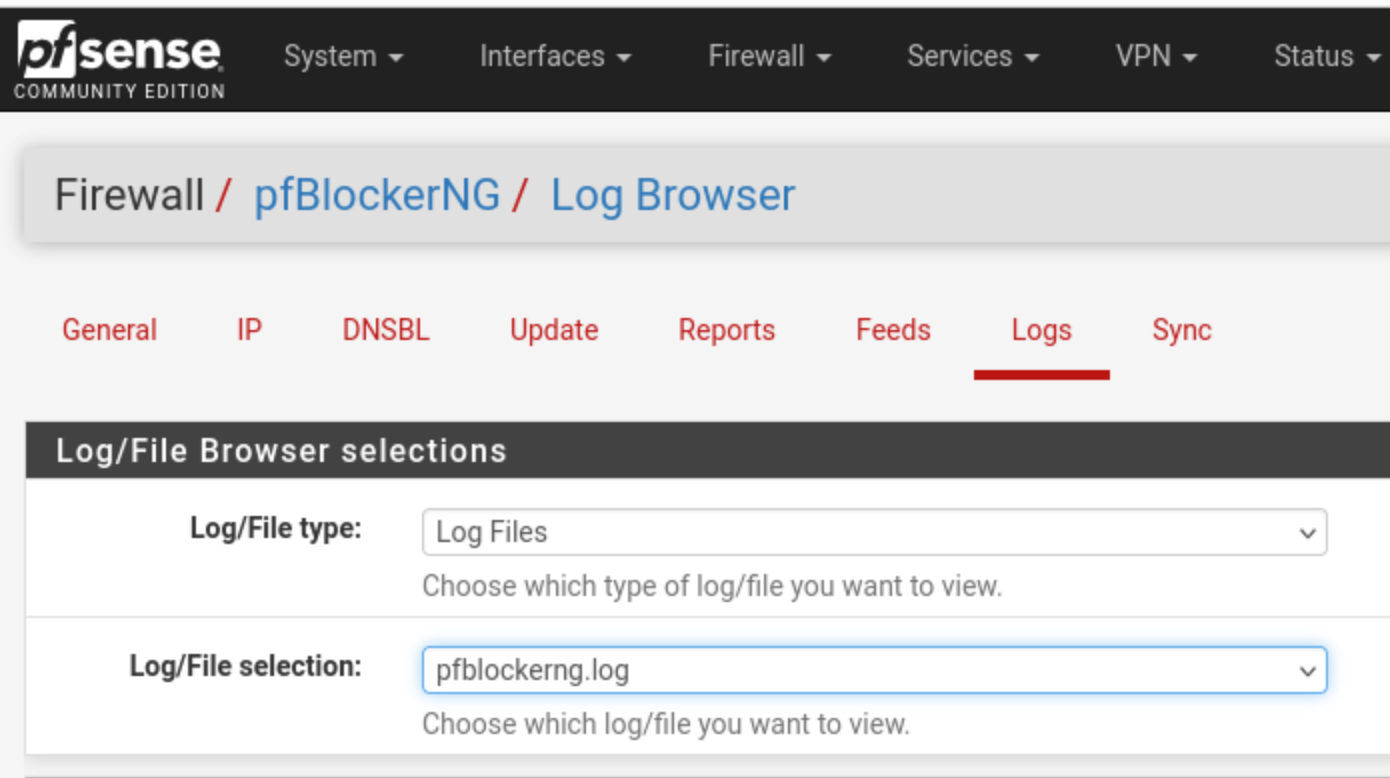This screenshot has height=778, width=1390.
Task: Open the System menu
Action: (343, 56)
